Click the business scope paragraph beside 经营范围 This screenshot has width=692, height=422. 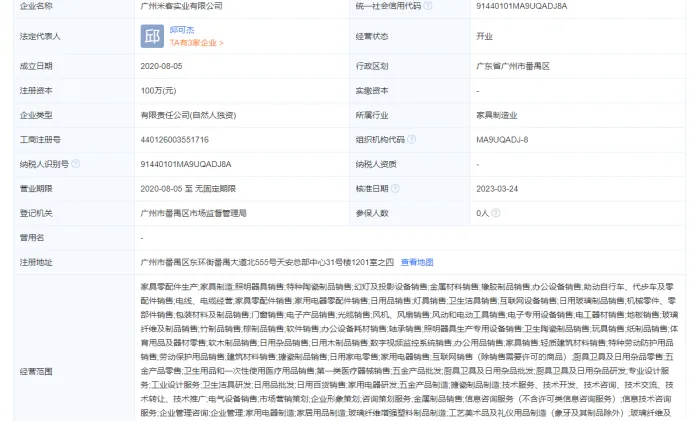[409, 350]
